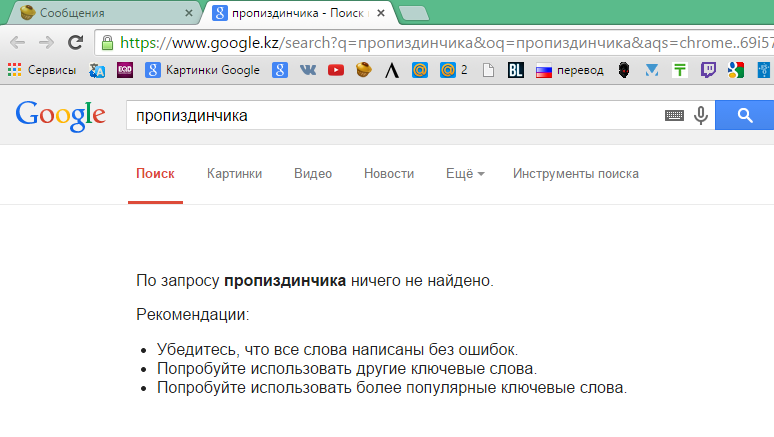774x437 pixels.
Task: Click inside the Google search input field
Action: (395, 116)
